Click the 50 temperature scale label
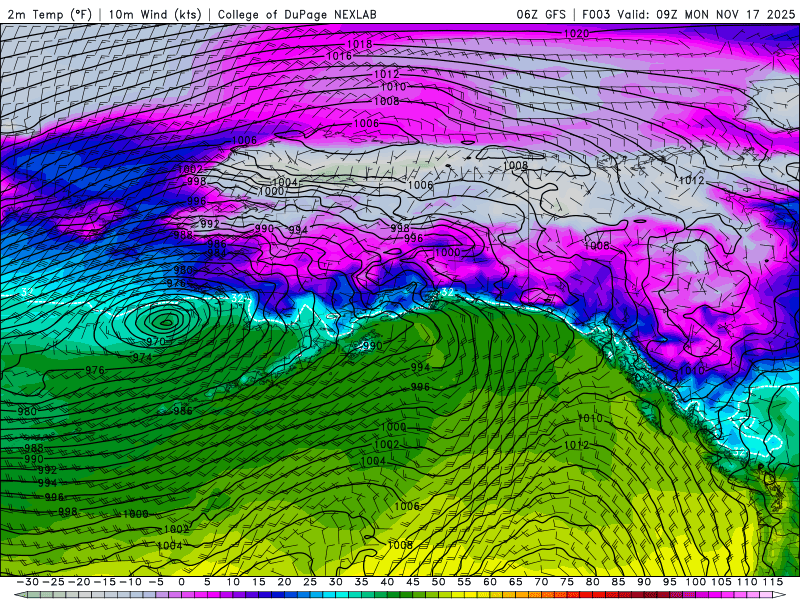This screenshot has width=800, height=600. (438, 582)
